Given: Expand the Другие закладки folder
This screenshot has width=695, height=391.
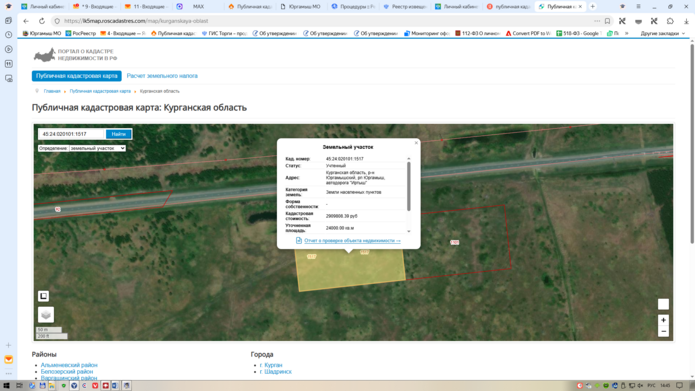Looking at the screenshot, I should click(662, 33).
